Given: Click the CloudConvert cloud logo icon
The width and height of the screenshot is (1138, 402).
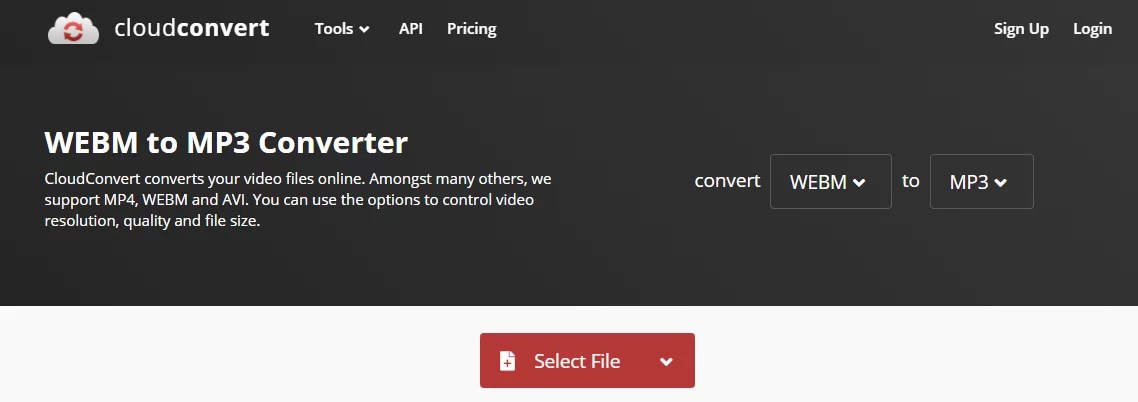Looking at the screenshot, I should tap(73, 29).
